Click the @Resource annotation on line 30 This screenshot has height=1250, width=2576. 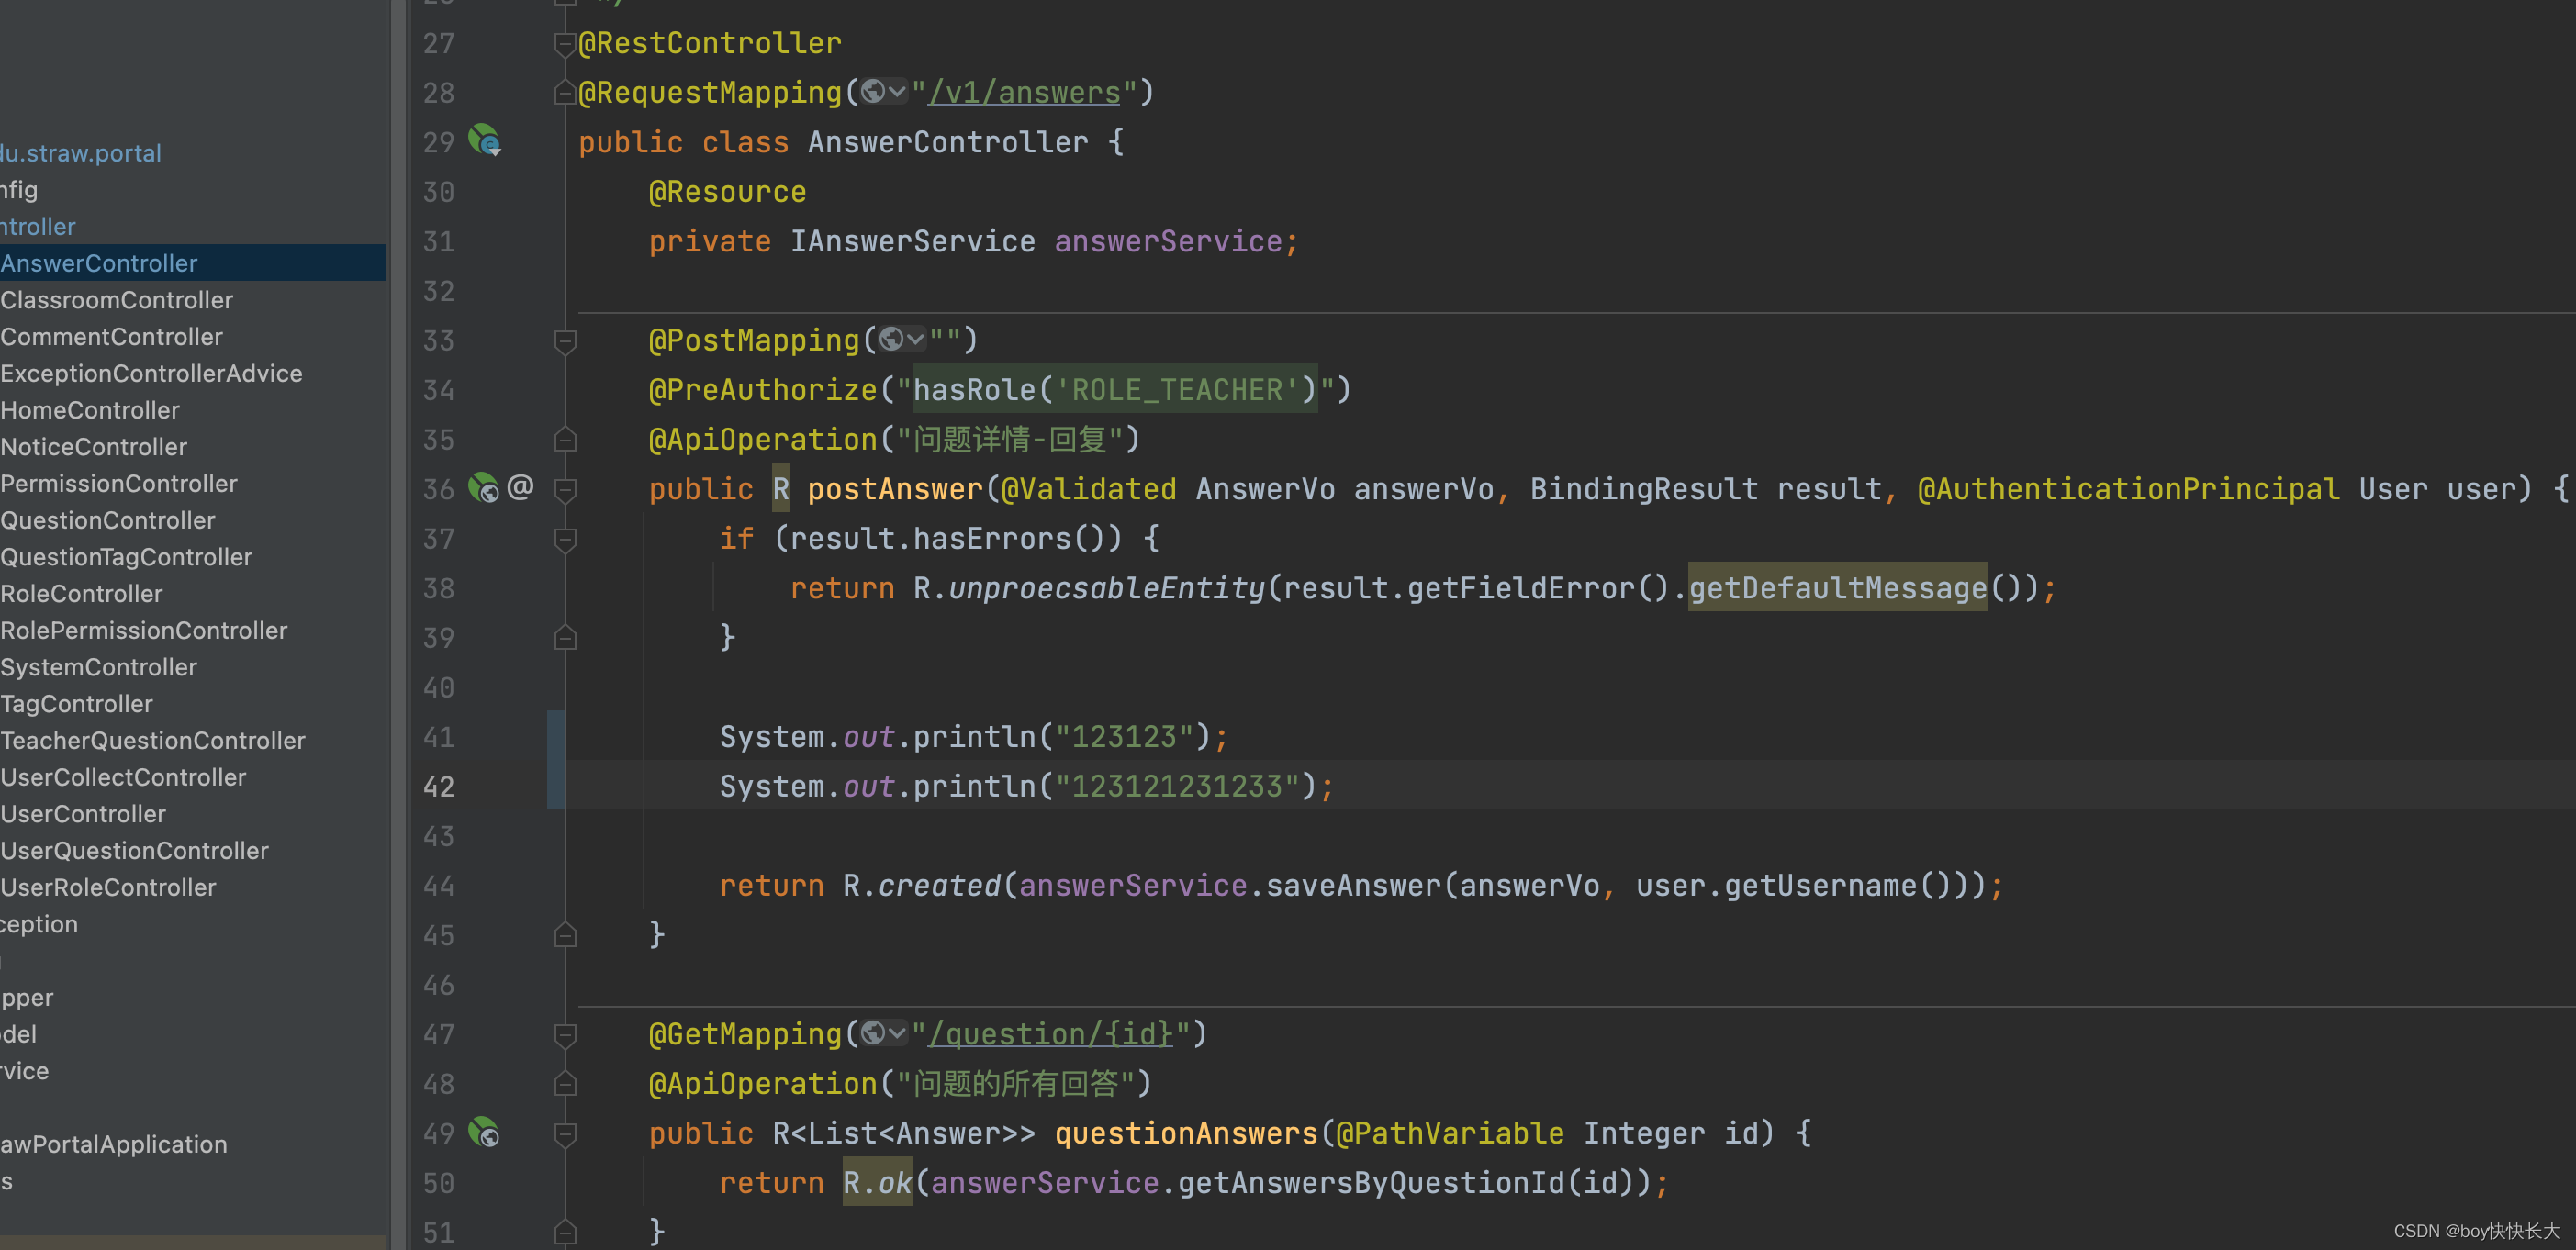727,192
